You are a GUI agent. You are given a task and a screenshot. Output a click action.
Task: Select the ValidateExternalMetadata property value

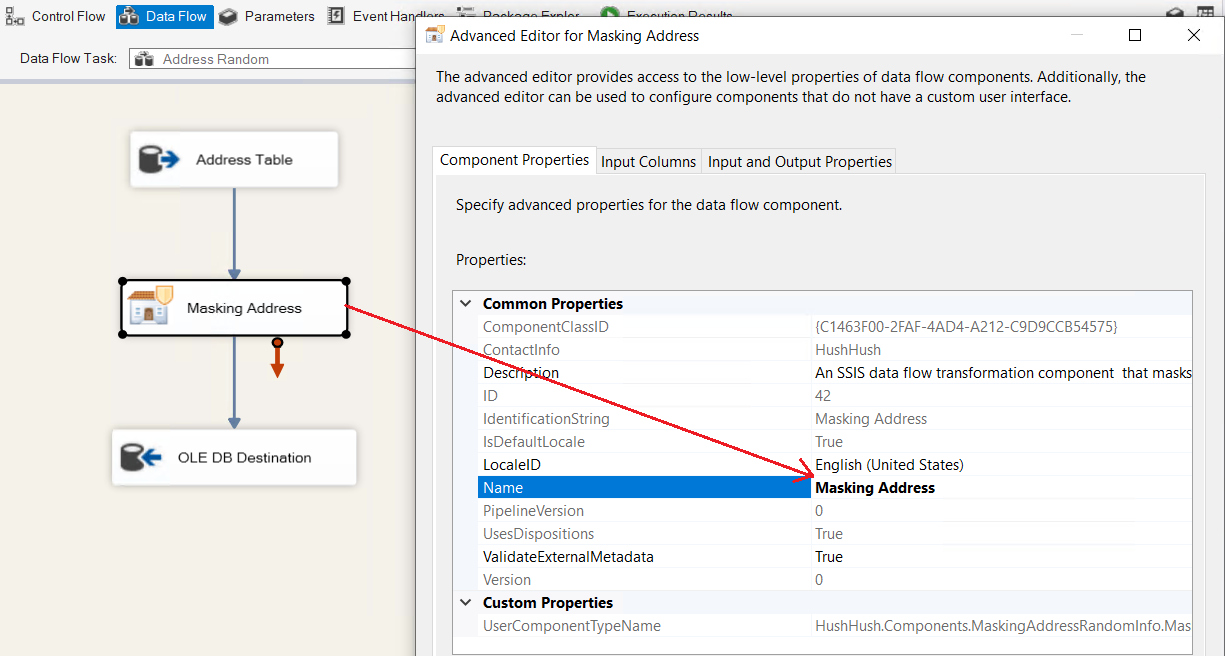pyautogui.click(x=1000, y=557)
